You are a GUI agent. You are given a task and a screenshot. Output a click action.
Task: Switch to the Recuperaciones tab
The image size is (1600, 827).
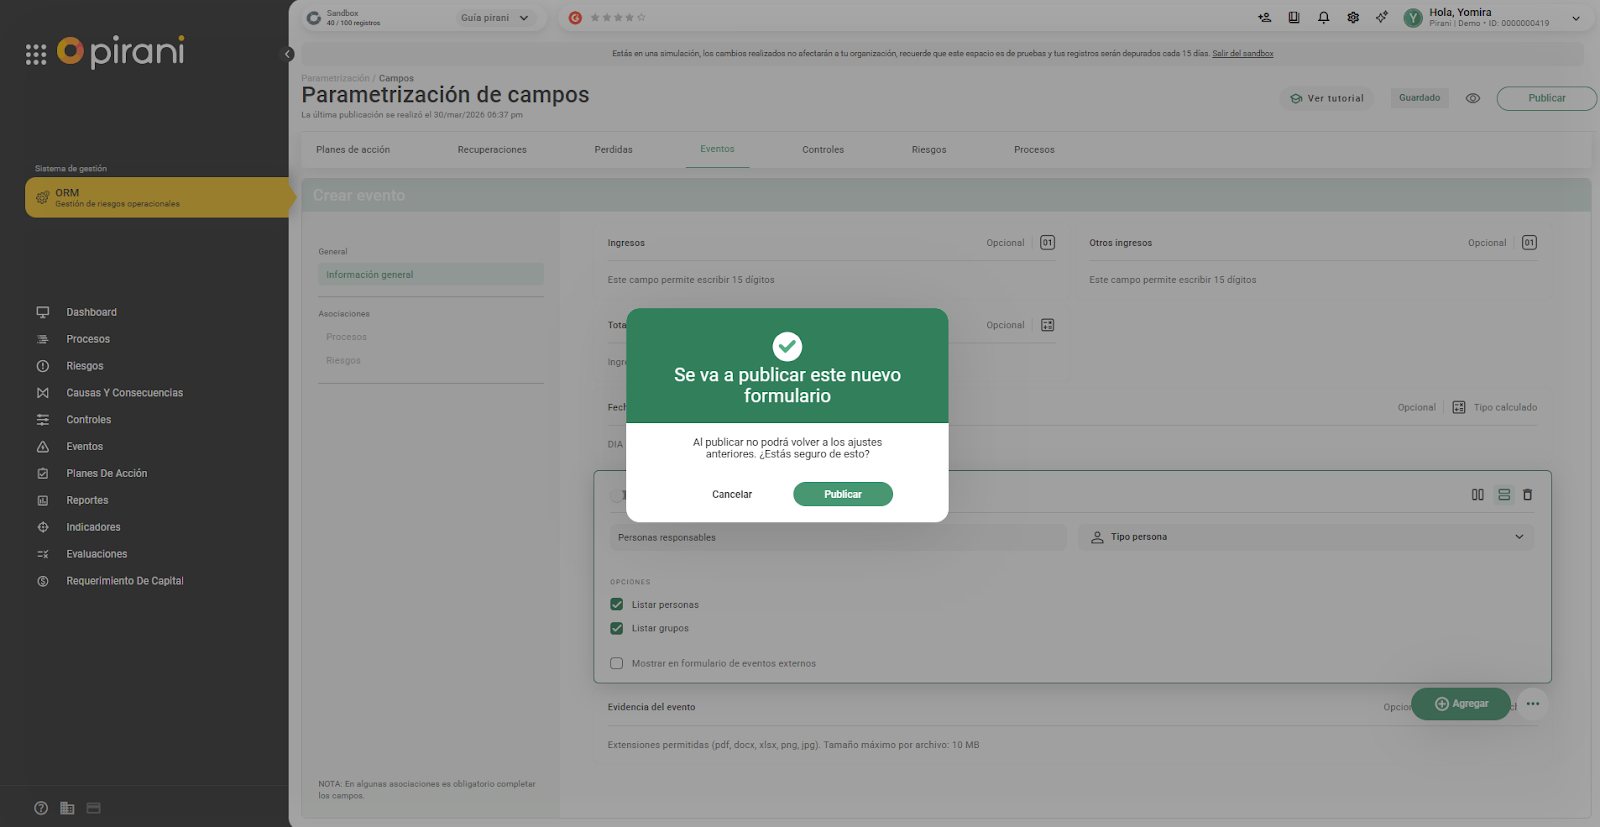[x=491, y=150]
